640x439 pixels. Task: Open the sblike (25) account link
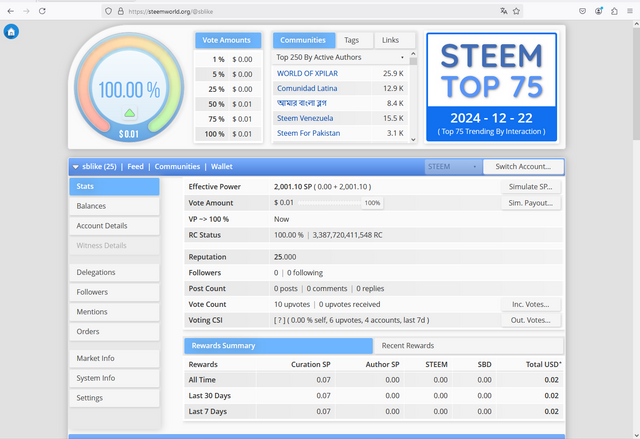coord(99,167)
